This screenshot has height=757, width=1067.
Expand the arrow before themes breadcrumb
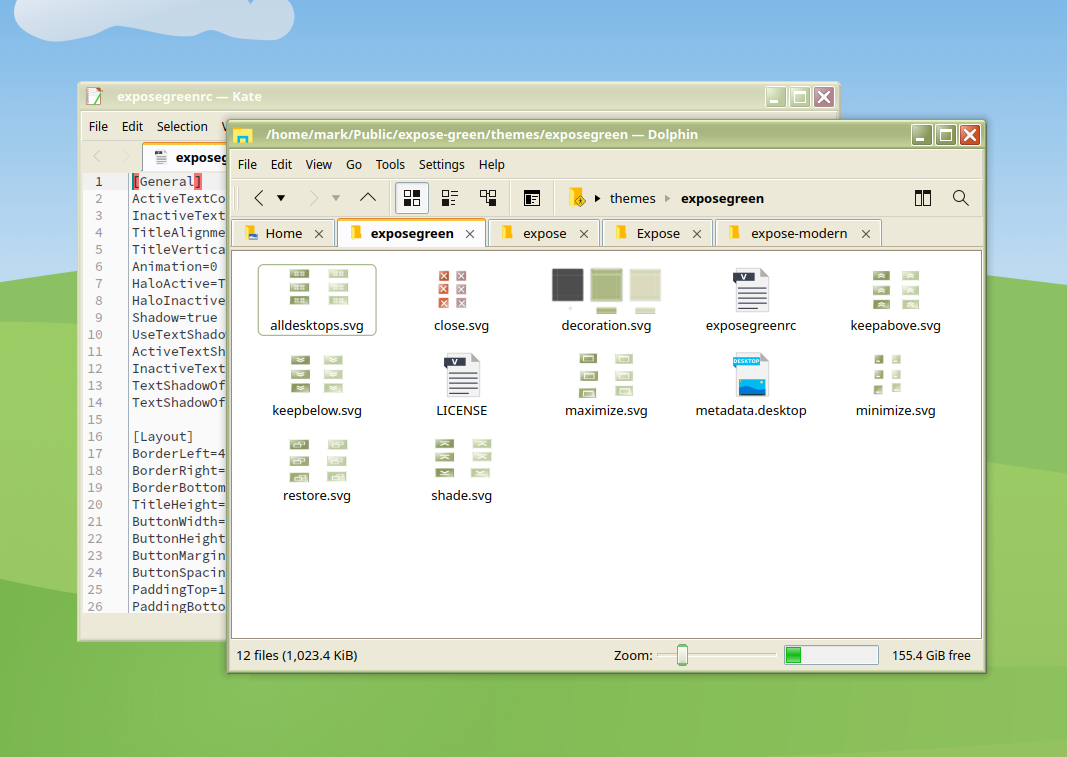[597, 199]
